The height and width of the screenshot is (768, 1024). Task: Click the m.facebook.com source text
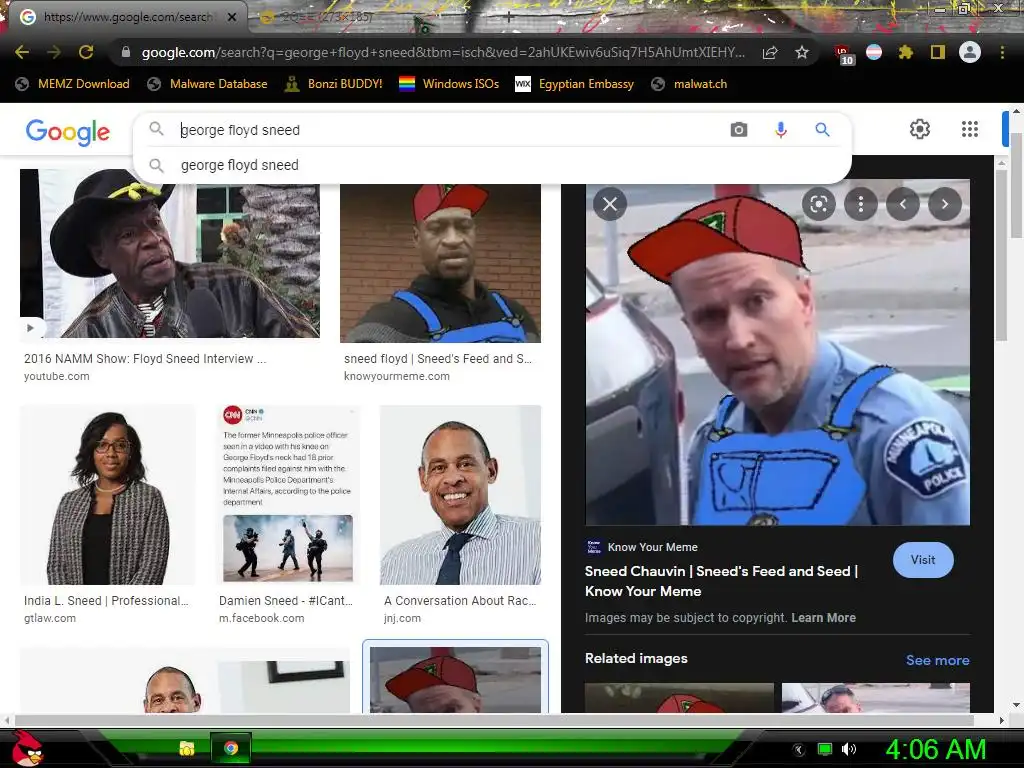click(x=261, y=618)
